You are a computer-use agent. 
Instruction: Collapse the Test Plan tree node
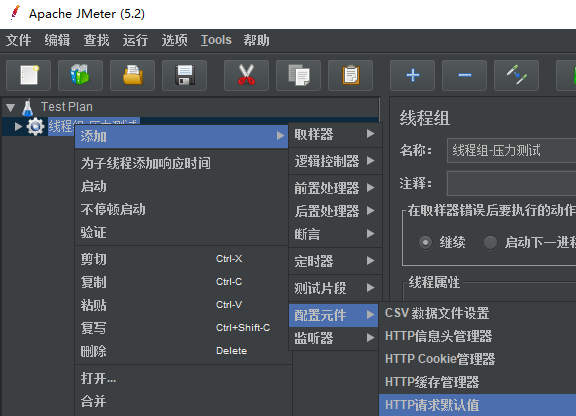(11, 108)
